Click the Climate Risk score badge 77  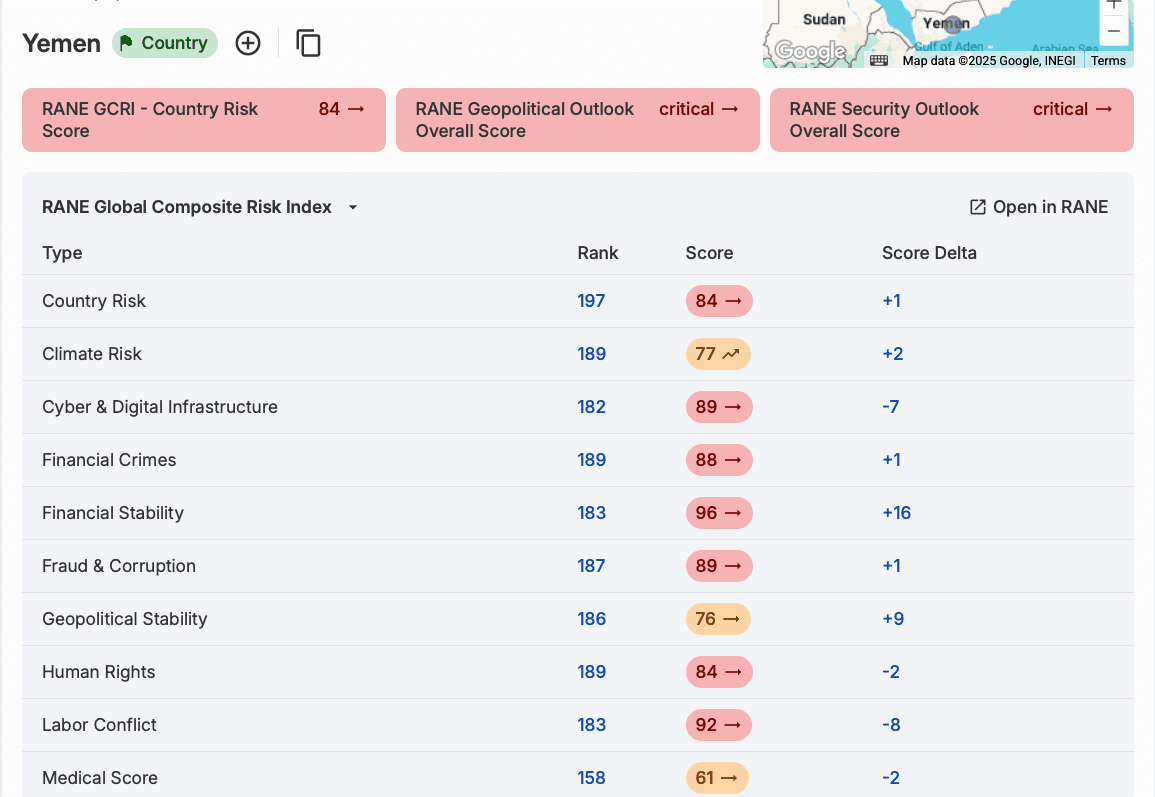(x=718, y=354)
